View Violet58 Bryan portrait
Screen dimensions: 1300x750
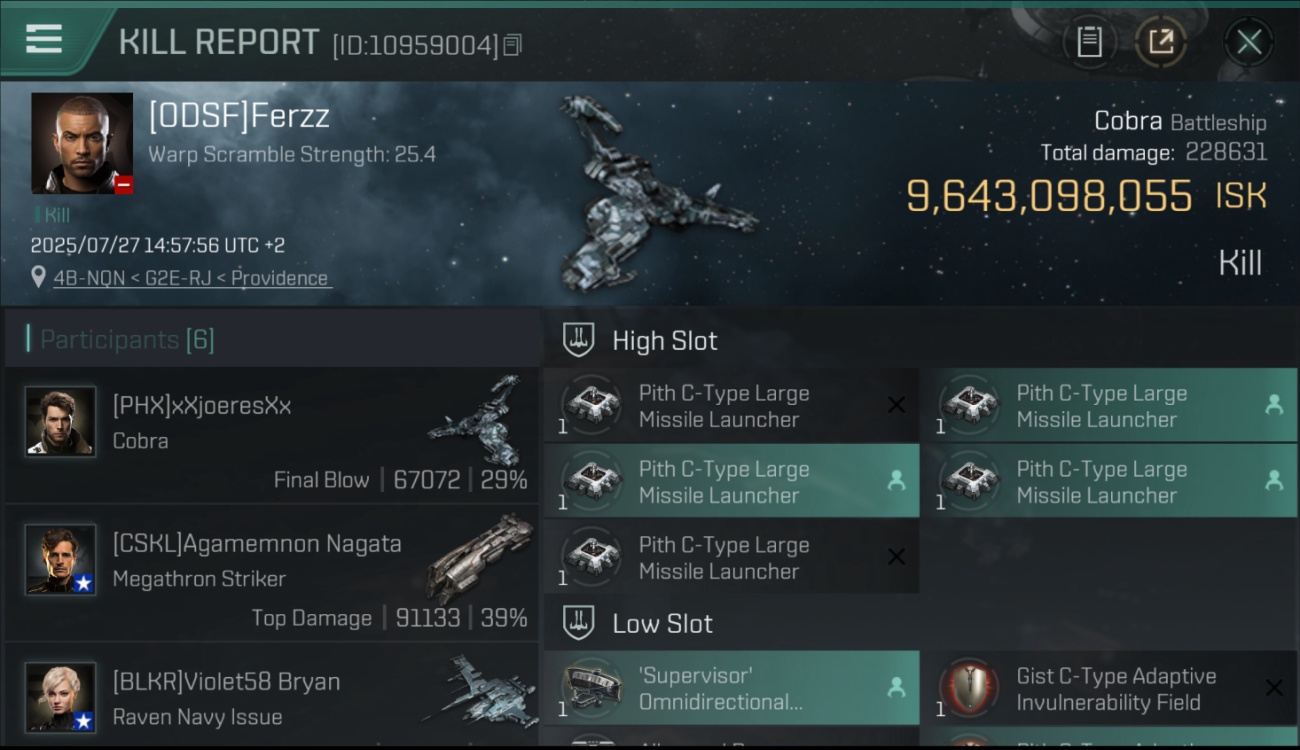coord(61,697)
